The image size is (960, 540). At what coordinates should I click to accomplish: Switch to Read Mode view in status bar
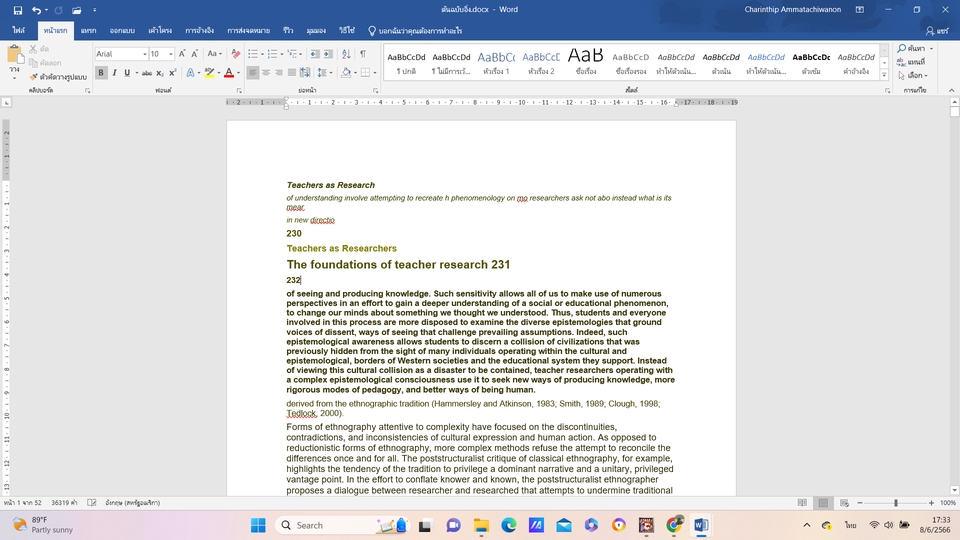(802, 503)
